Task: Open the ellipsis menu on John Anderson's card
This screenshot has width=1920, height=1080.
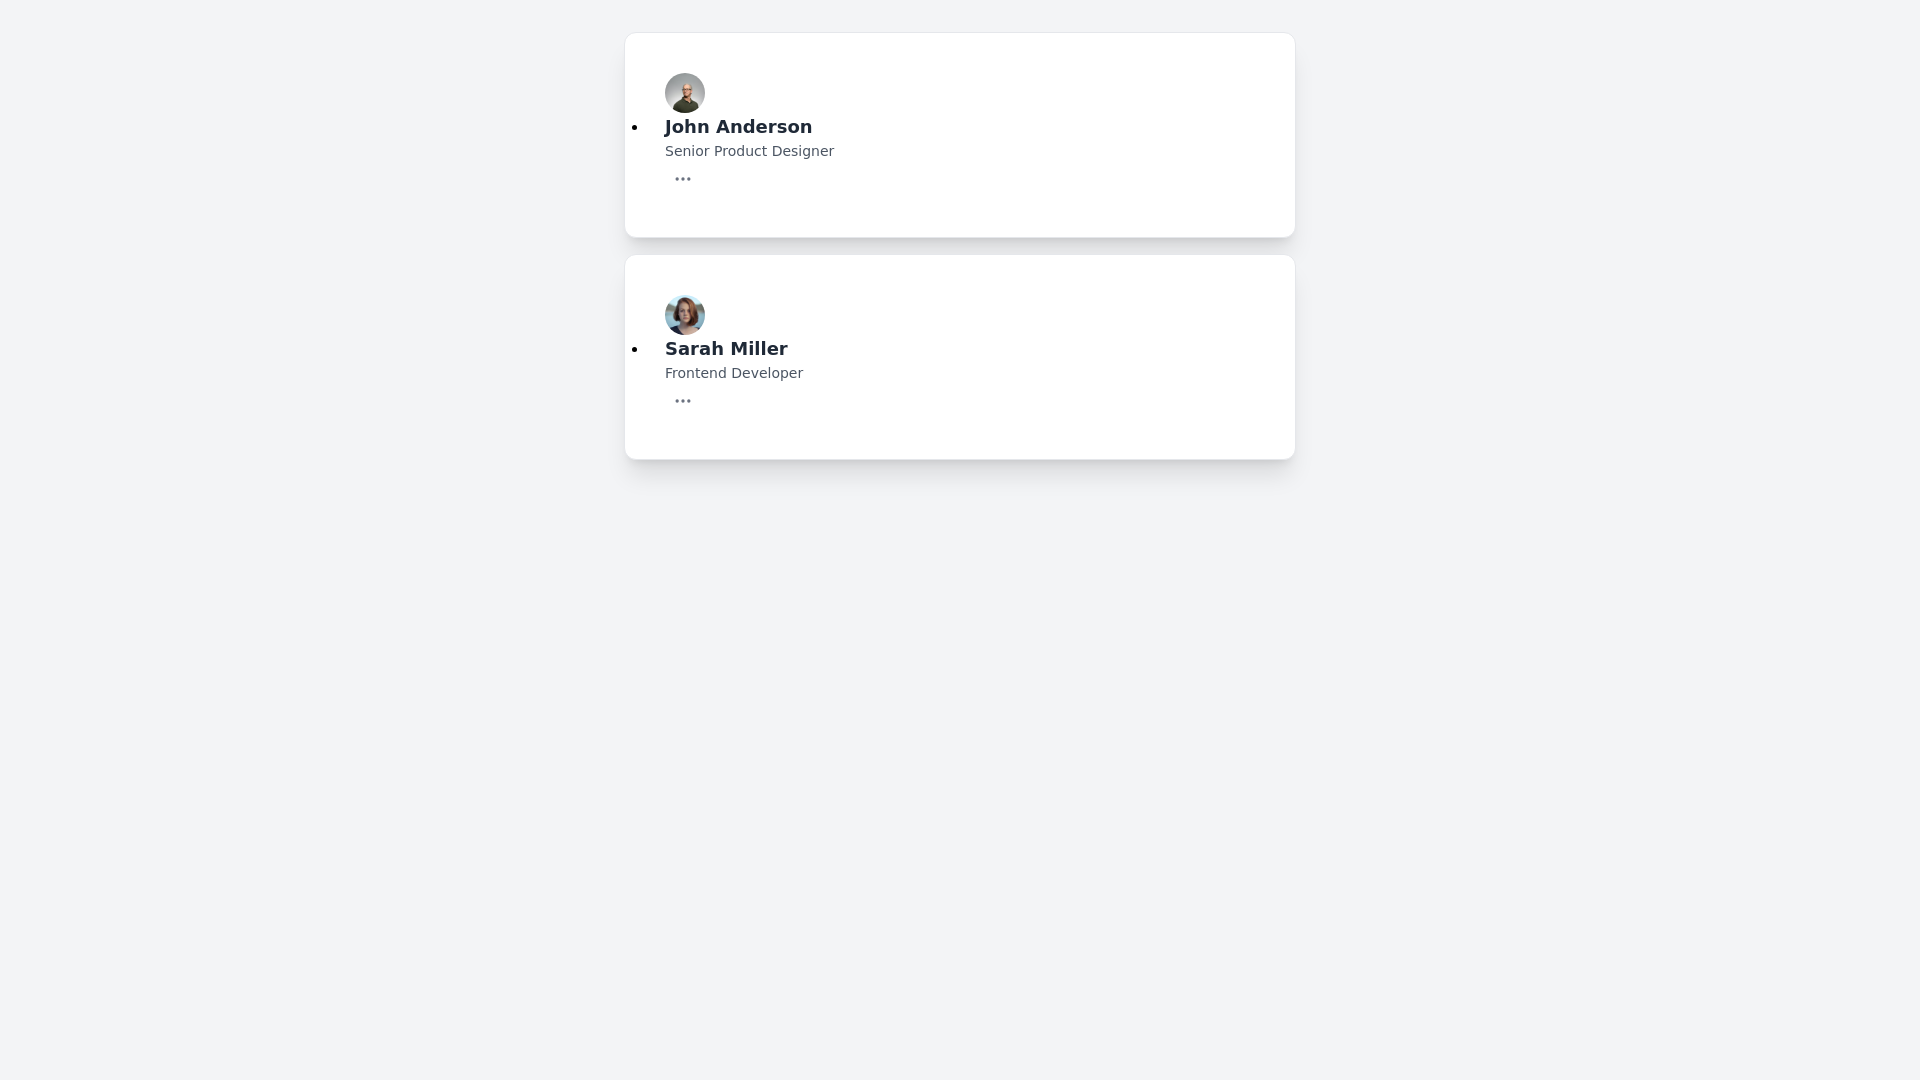Action: (683, 178)
